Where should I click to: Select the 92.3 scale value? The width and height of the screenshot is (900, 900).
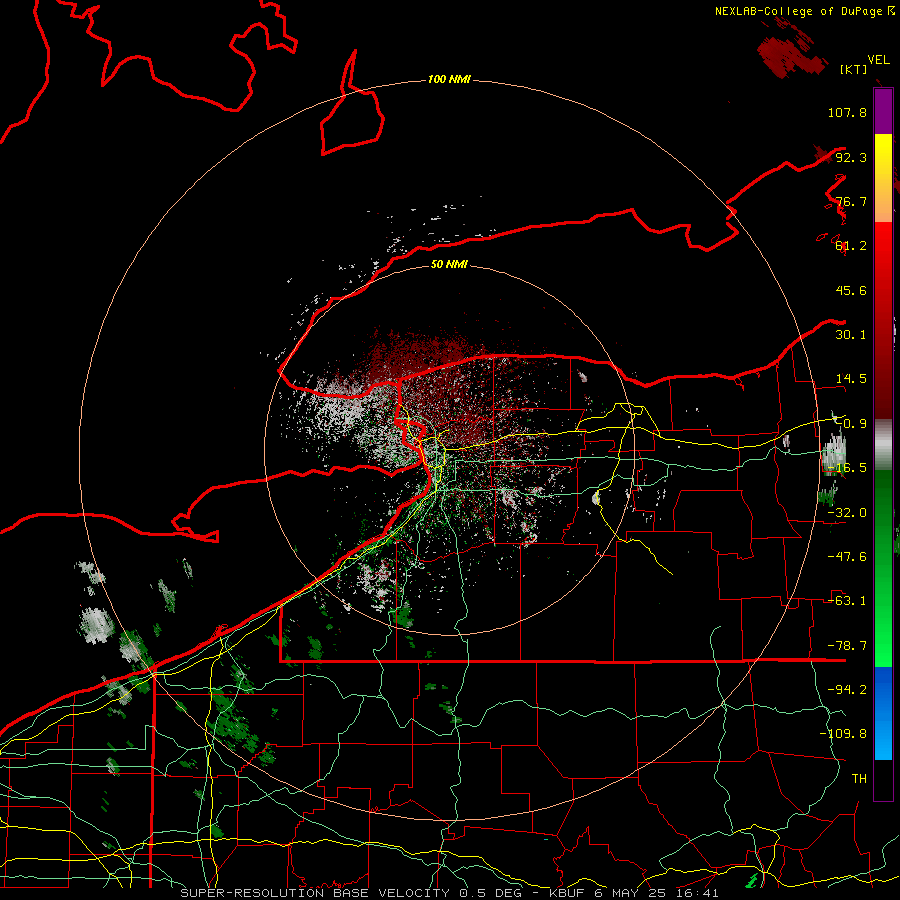pyautogui.click(x=851, y=157)
